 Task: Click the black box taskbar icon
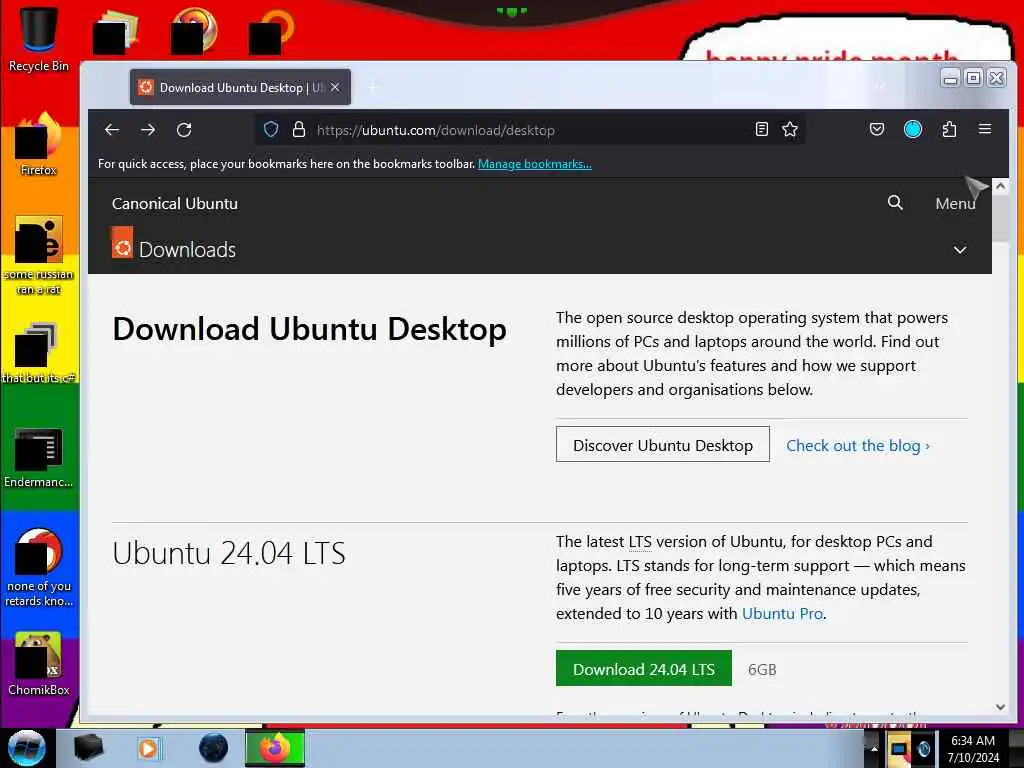point(88,748)
